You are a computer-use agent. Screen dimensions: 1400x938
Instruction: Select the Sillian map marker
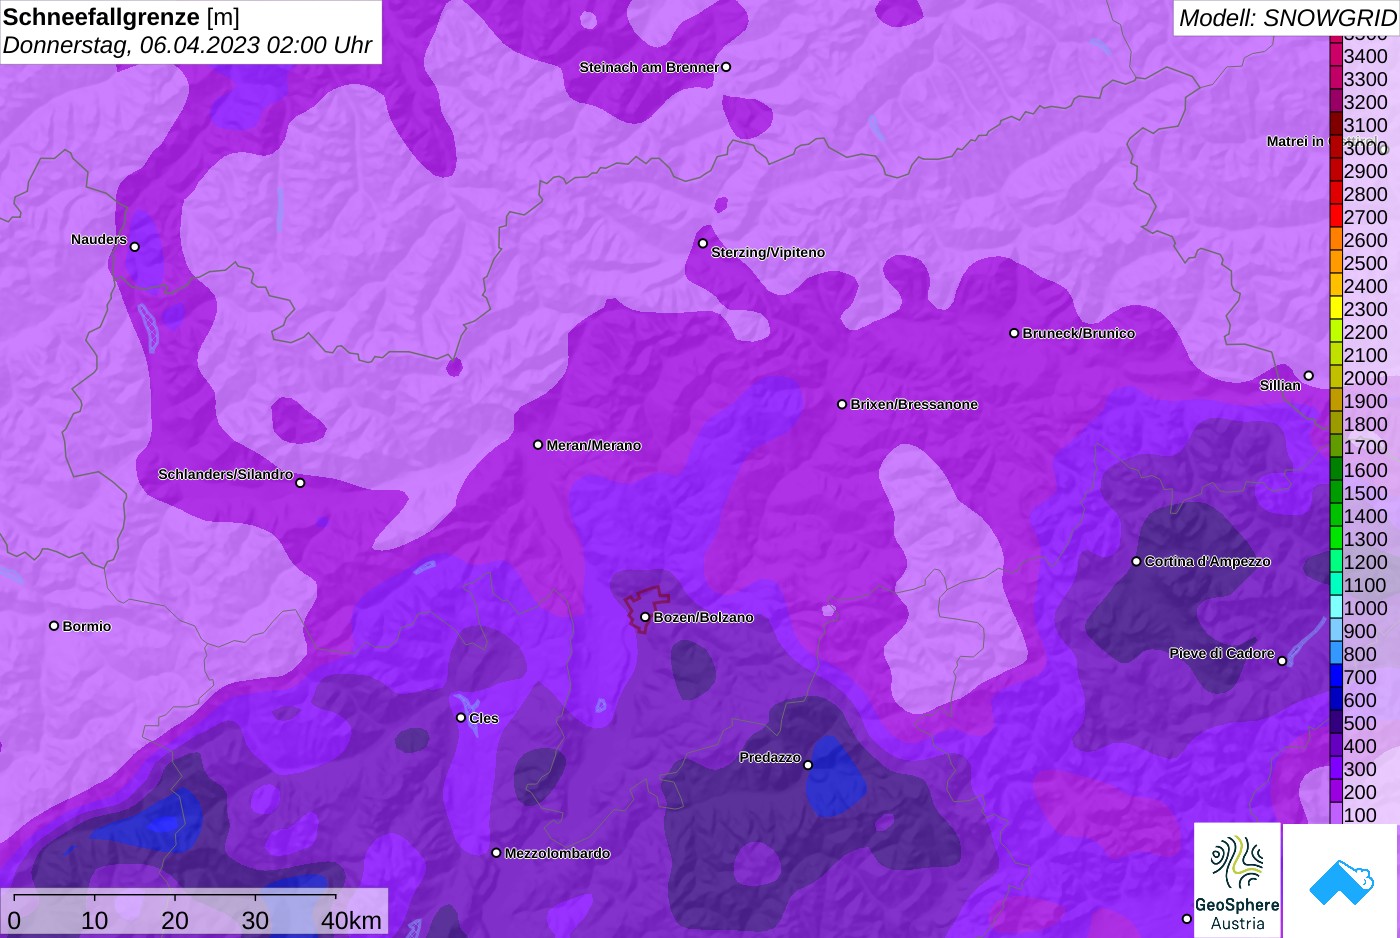1308,376
